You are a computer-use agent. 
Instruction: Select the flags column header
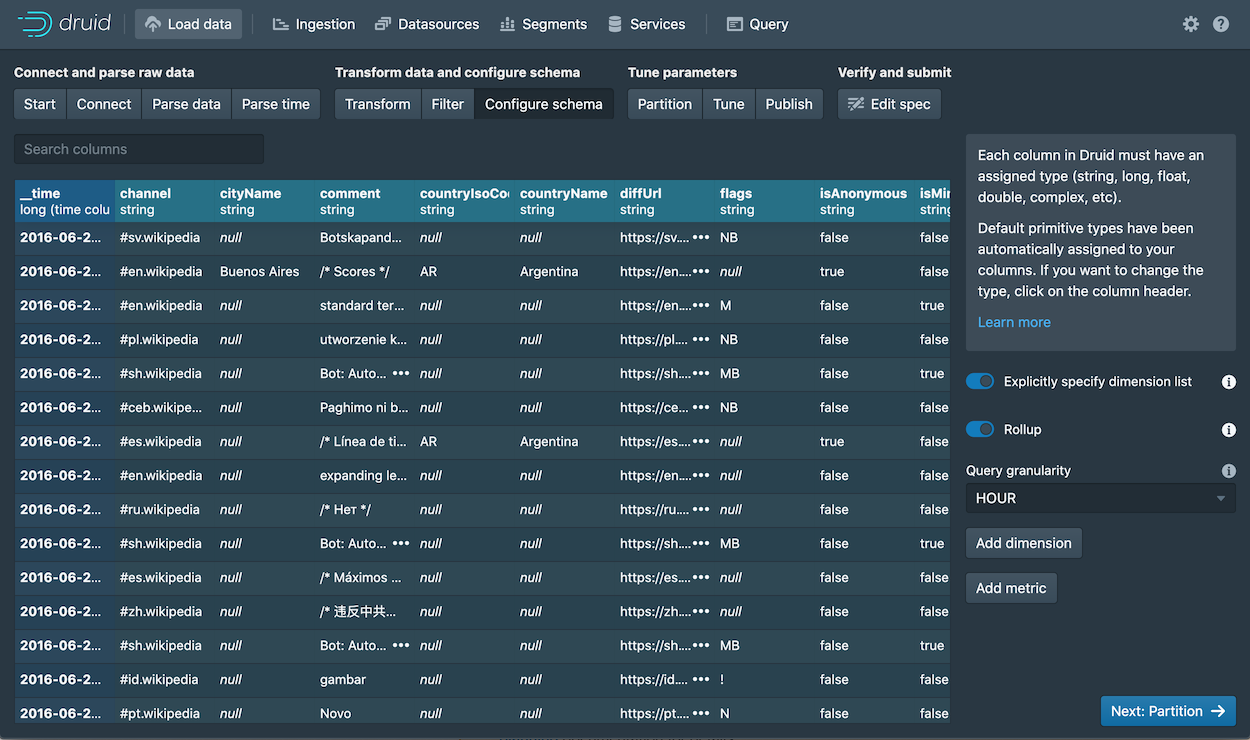point(765,201)
